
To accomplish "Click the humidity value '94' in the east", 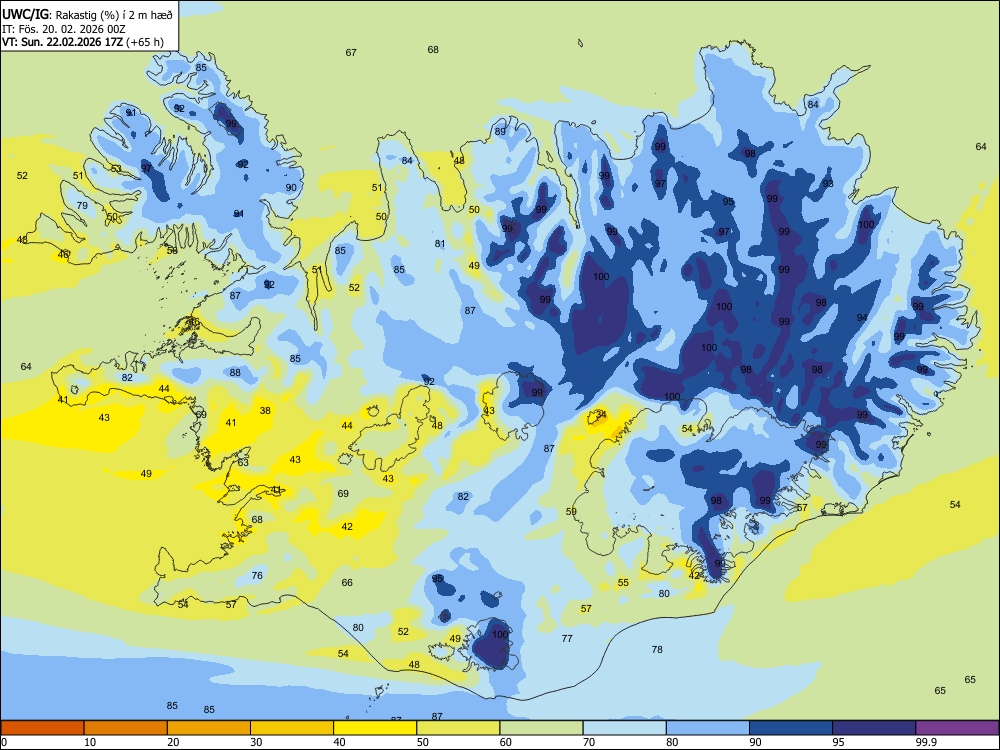I will [862, 318].
